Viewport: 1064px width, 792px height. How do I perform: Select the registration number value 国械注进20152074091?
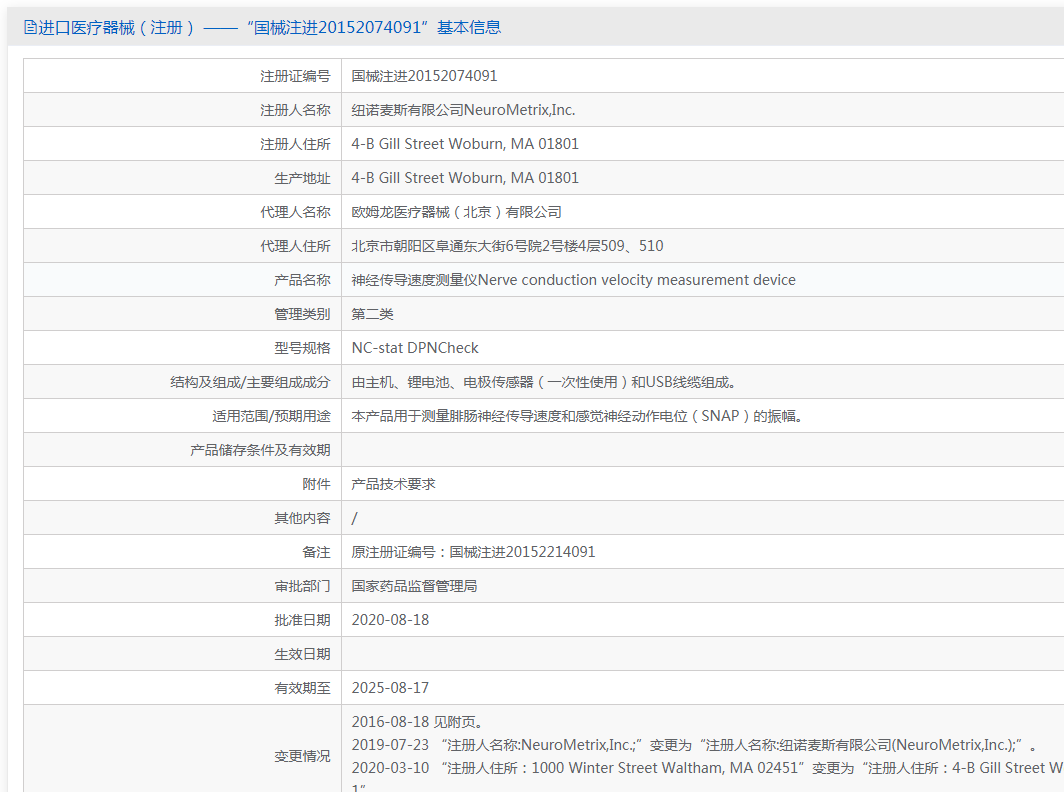pyautogui.click(x=424, y=76)
